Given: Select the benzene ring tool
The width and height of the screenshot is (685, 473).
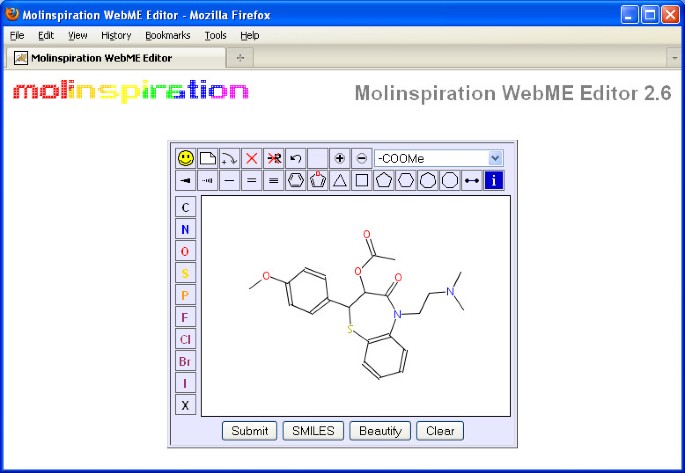Looking at the screenshot, I should pos(296,180).
